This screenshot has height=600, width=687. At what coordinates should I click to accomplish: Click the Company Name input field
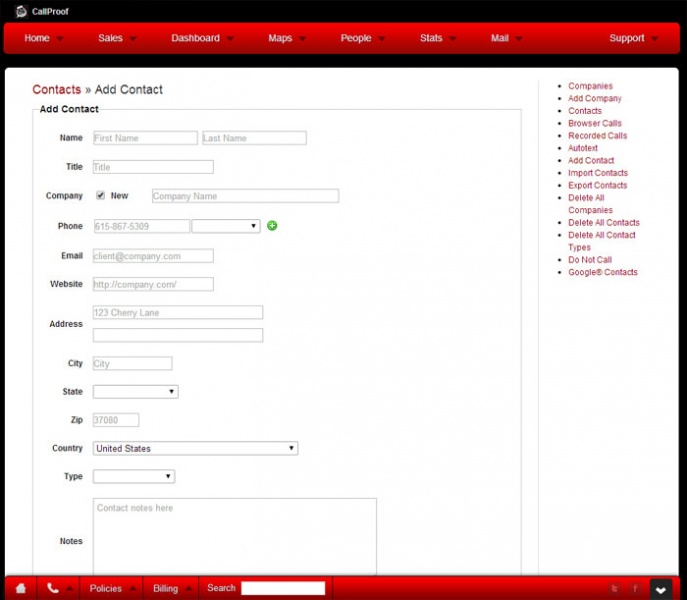pos(245,196)
